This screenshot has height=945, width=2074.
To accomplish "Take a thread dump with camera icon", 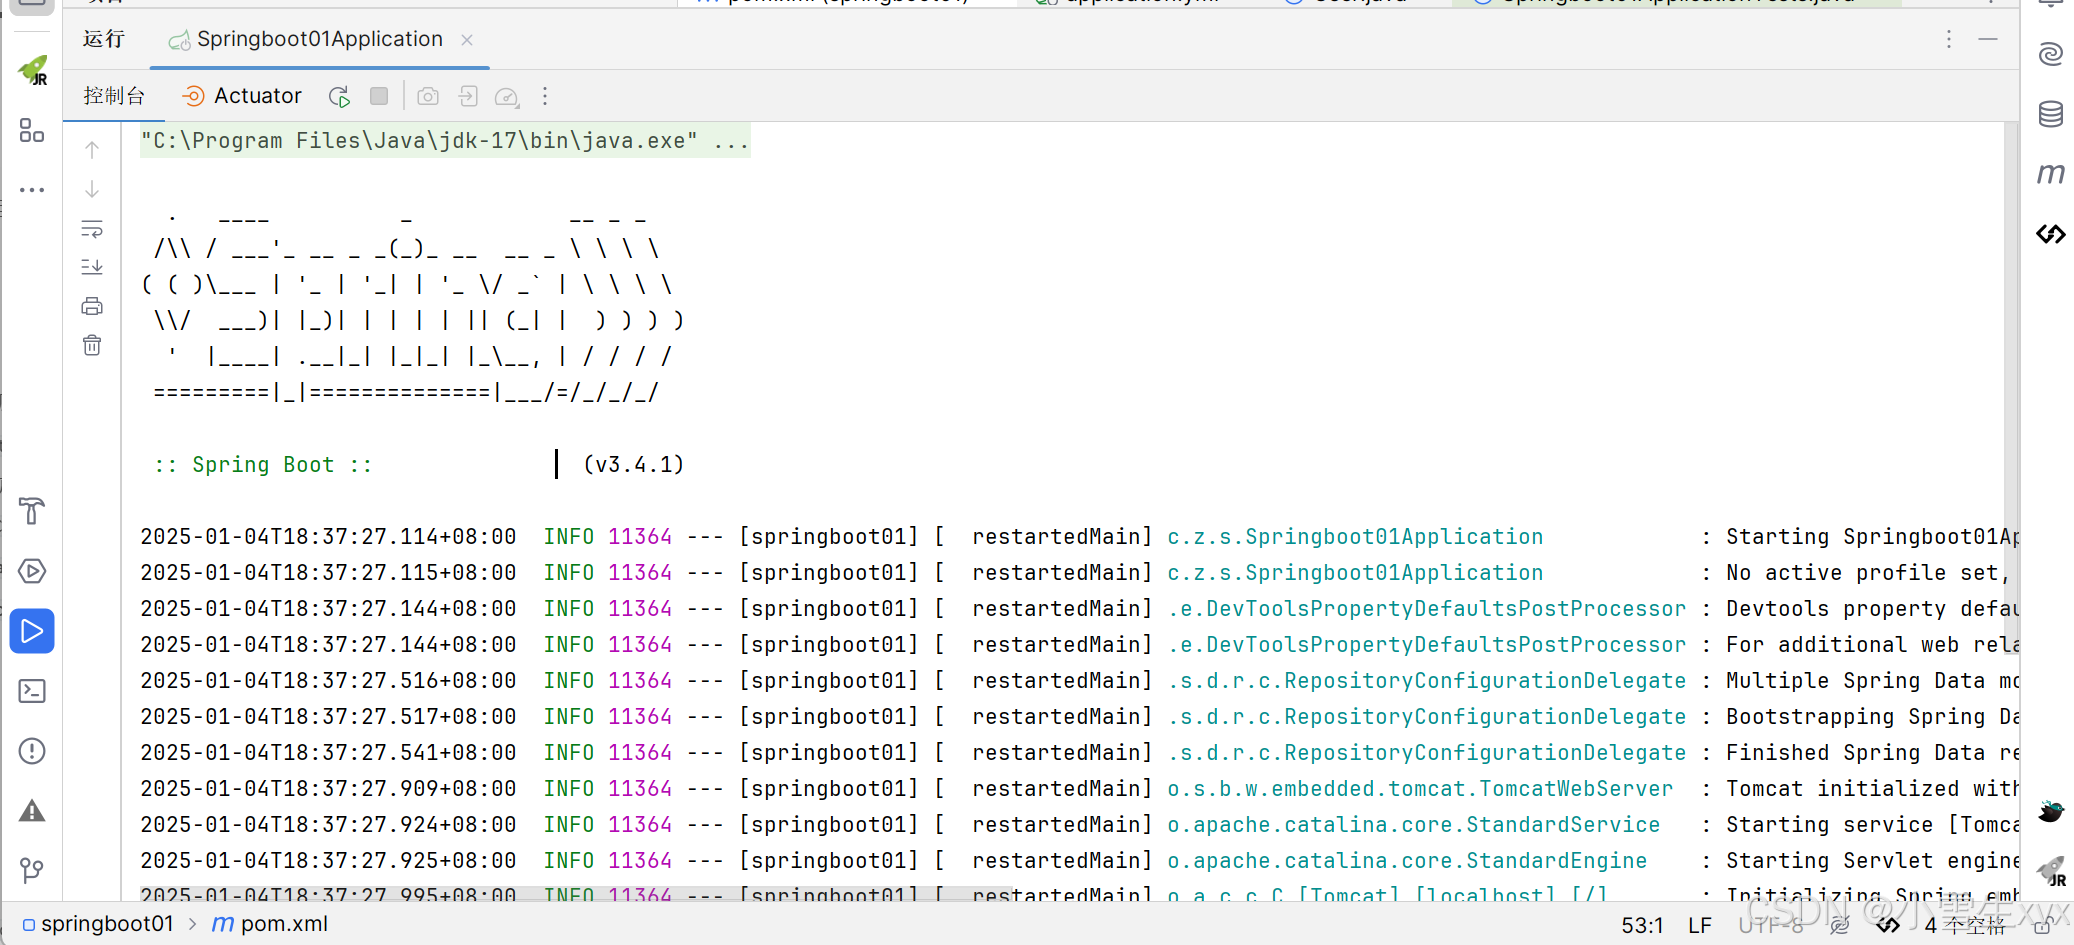I will coord(428,96).
